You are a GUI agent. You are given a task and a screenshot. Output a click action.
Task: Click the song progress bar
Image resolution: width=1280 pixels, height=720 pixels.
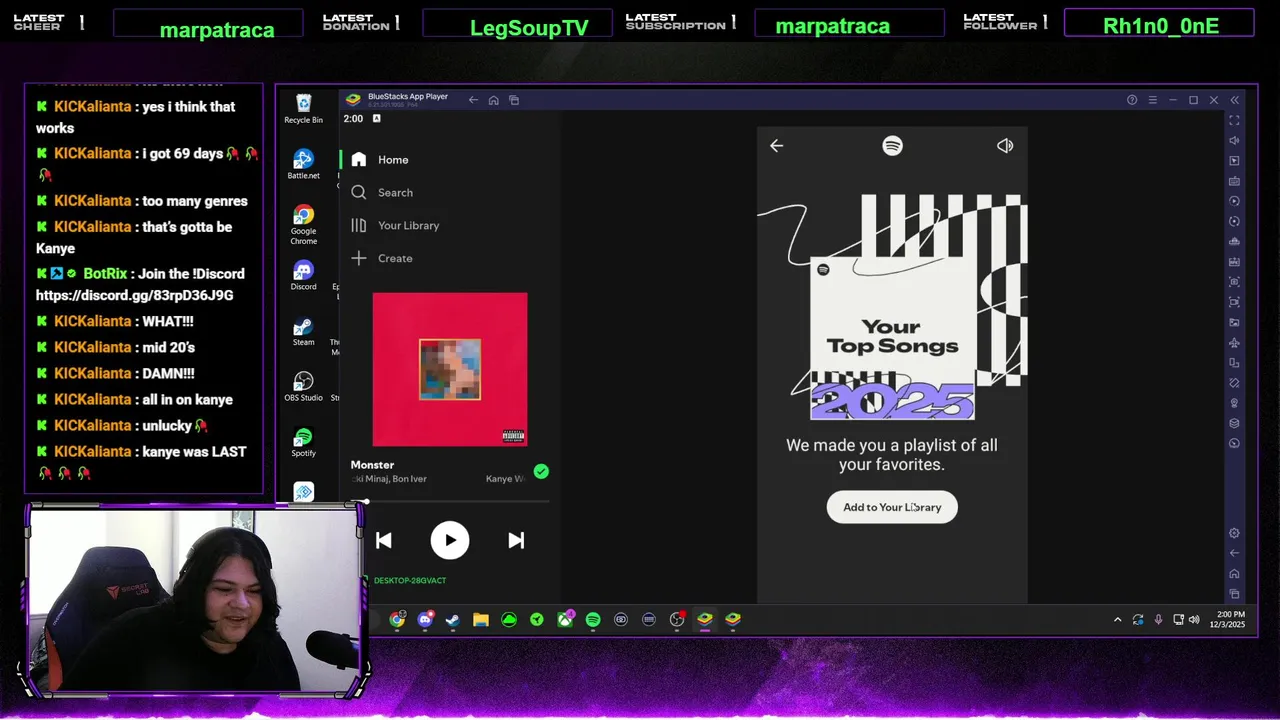pos(450,501)
